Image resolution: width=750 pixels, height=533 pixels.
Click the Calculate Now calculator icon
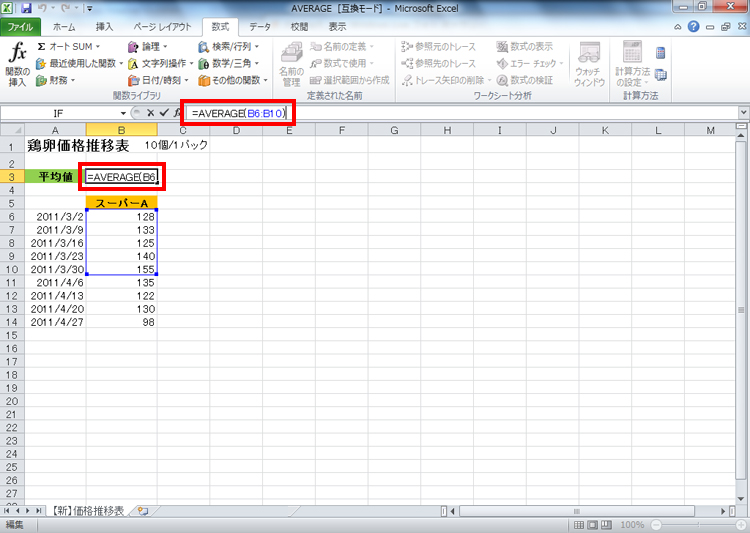click(x=661, y=53)
